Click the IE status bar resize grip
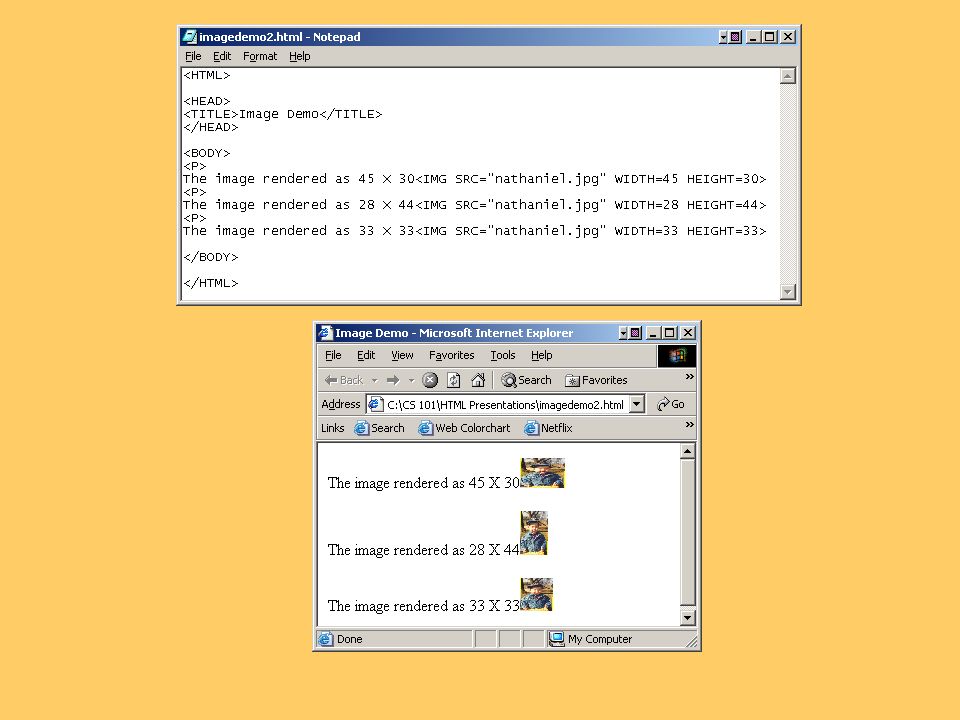Screen dimensions: 960x720 692,642
